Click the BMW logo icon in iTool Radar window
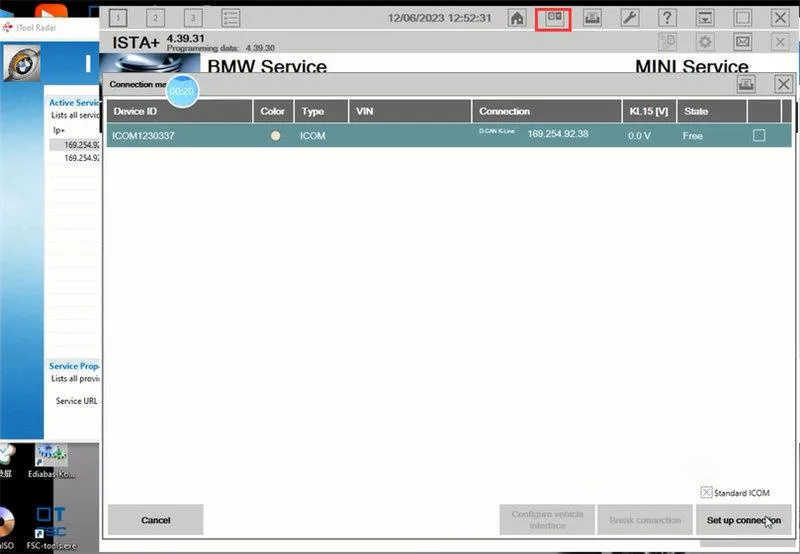 pyautogui.click(x=21, y=63)
